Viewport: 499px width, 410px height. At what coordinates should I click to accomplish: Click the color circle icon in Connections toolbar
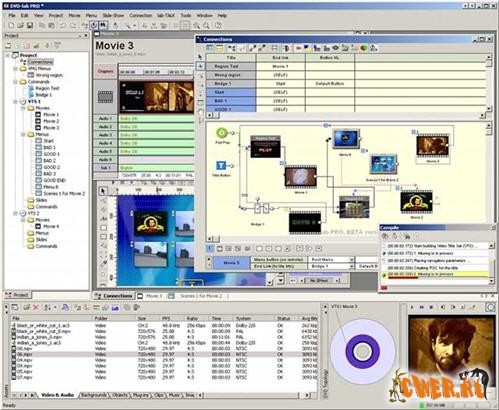(364, 48)
